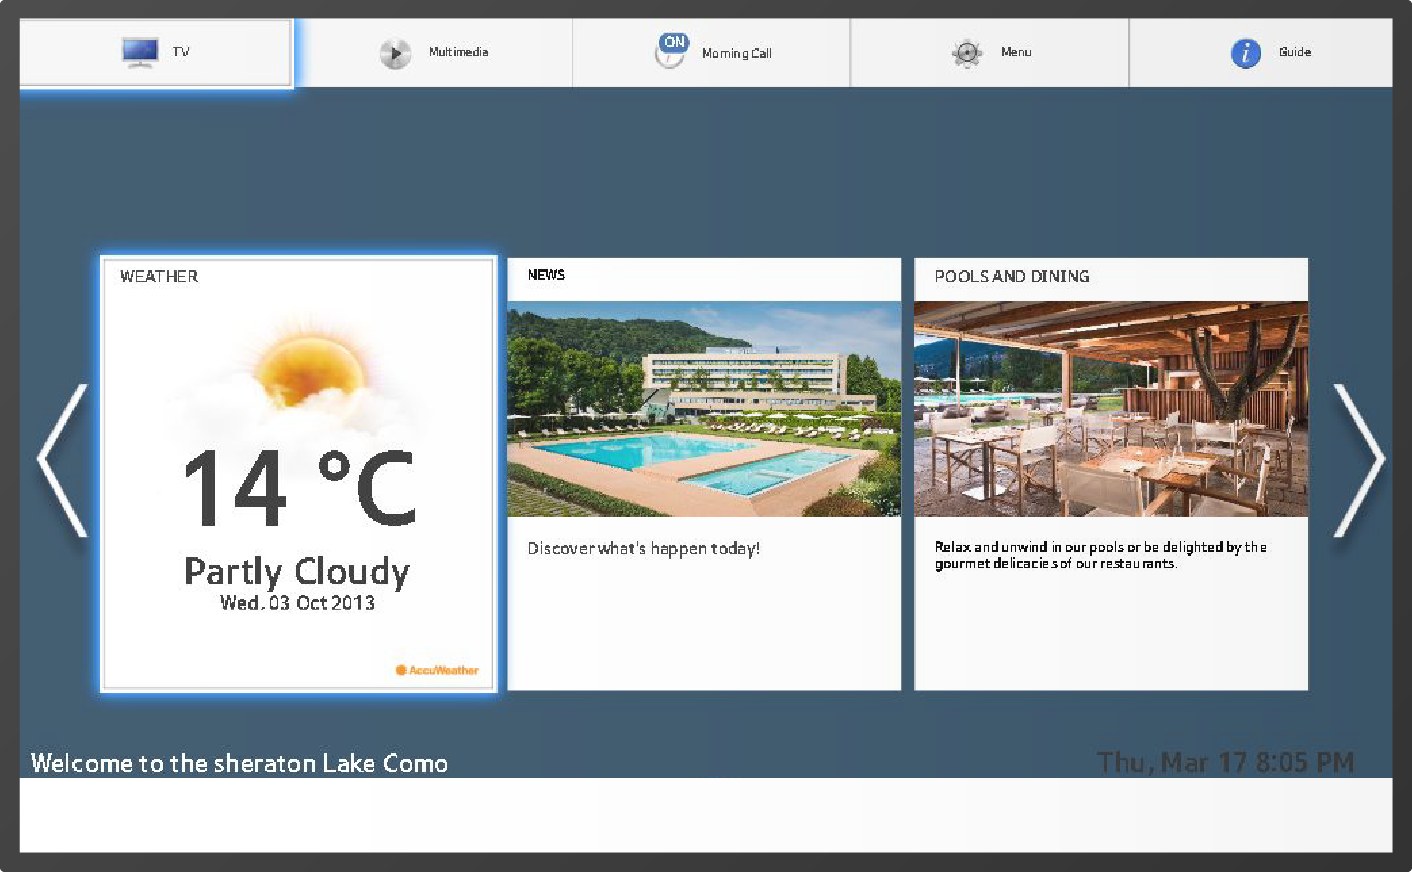The height and width of the screenshot is (872, 1412).
Task: Click the Welcome to the sheraton Lake Como message
Action: pyautogui.click(x=239, y=763)
